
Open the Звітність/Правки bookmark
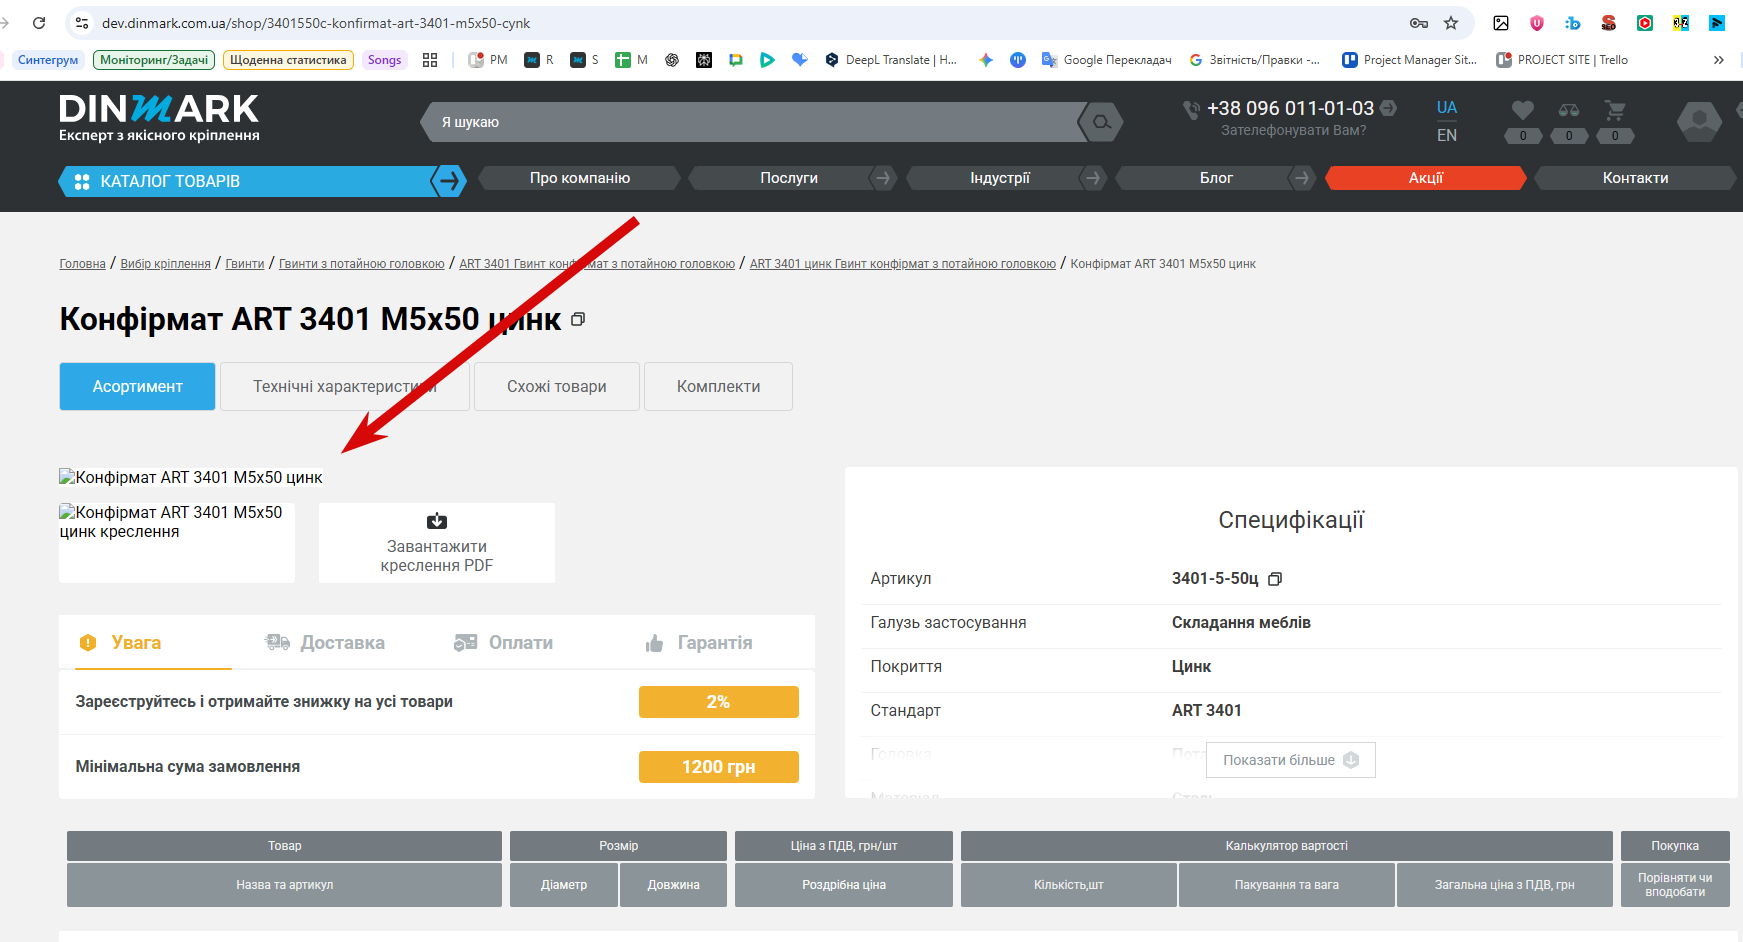1254,60
